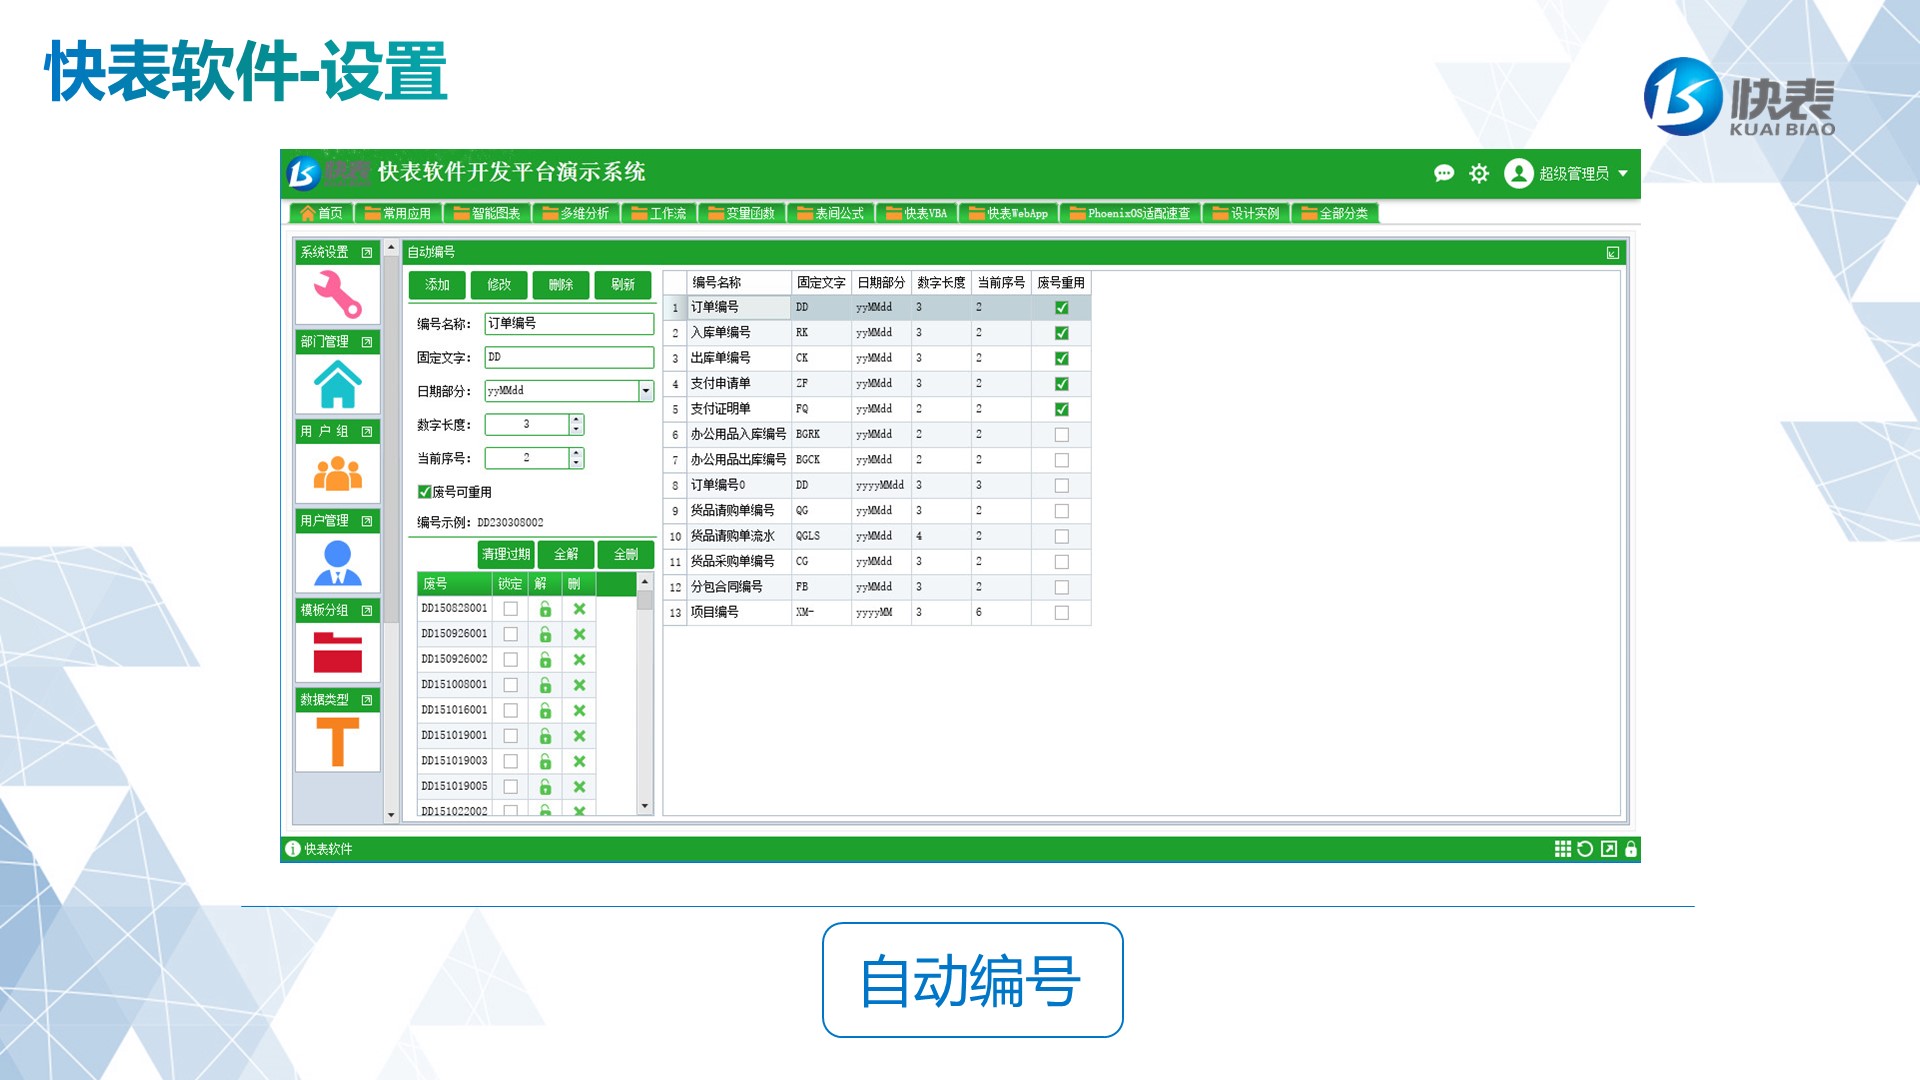This screenshot has height=1080, width=1920.
Task: Open the User Group people icon
Action: (x=338, y=473)
